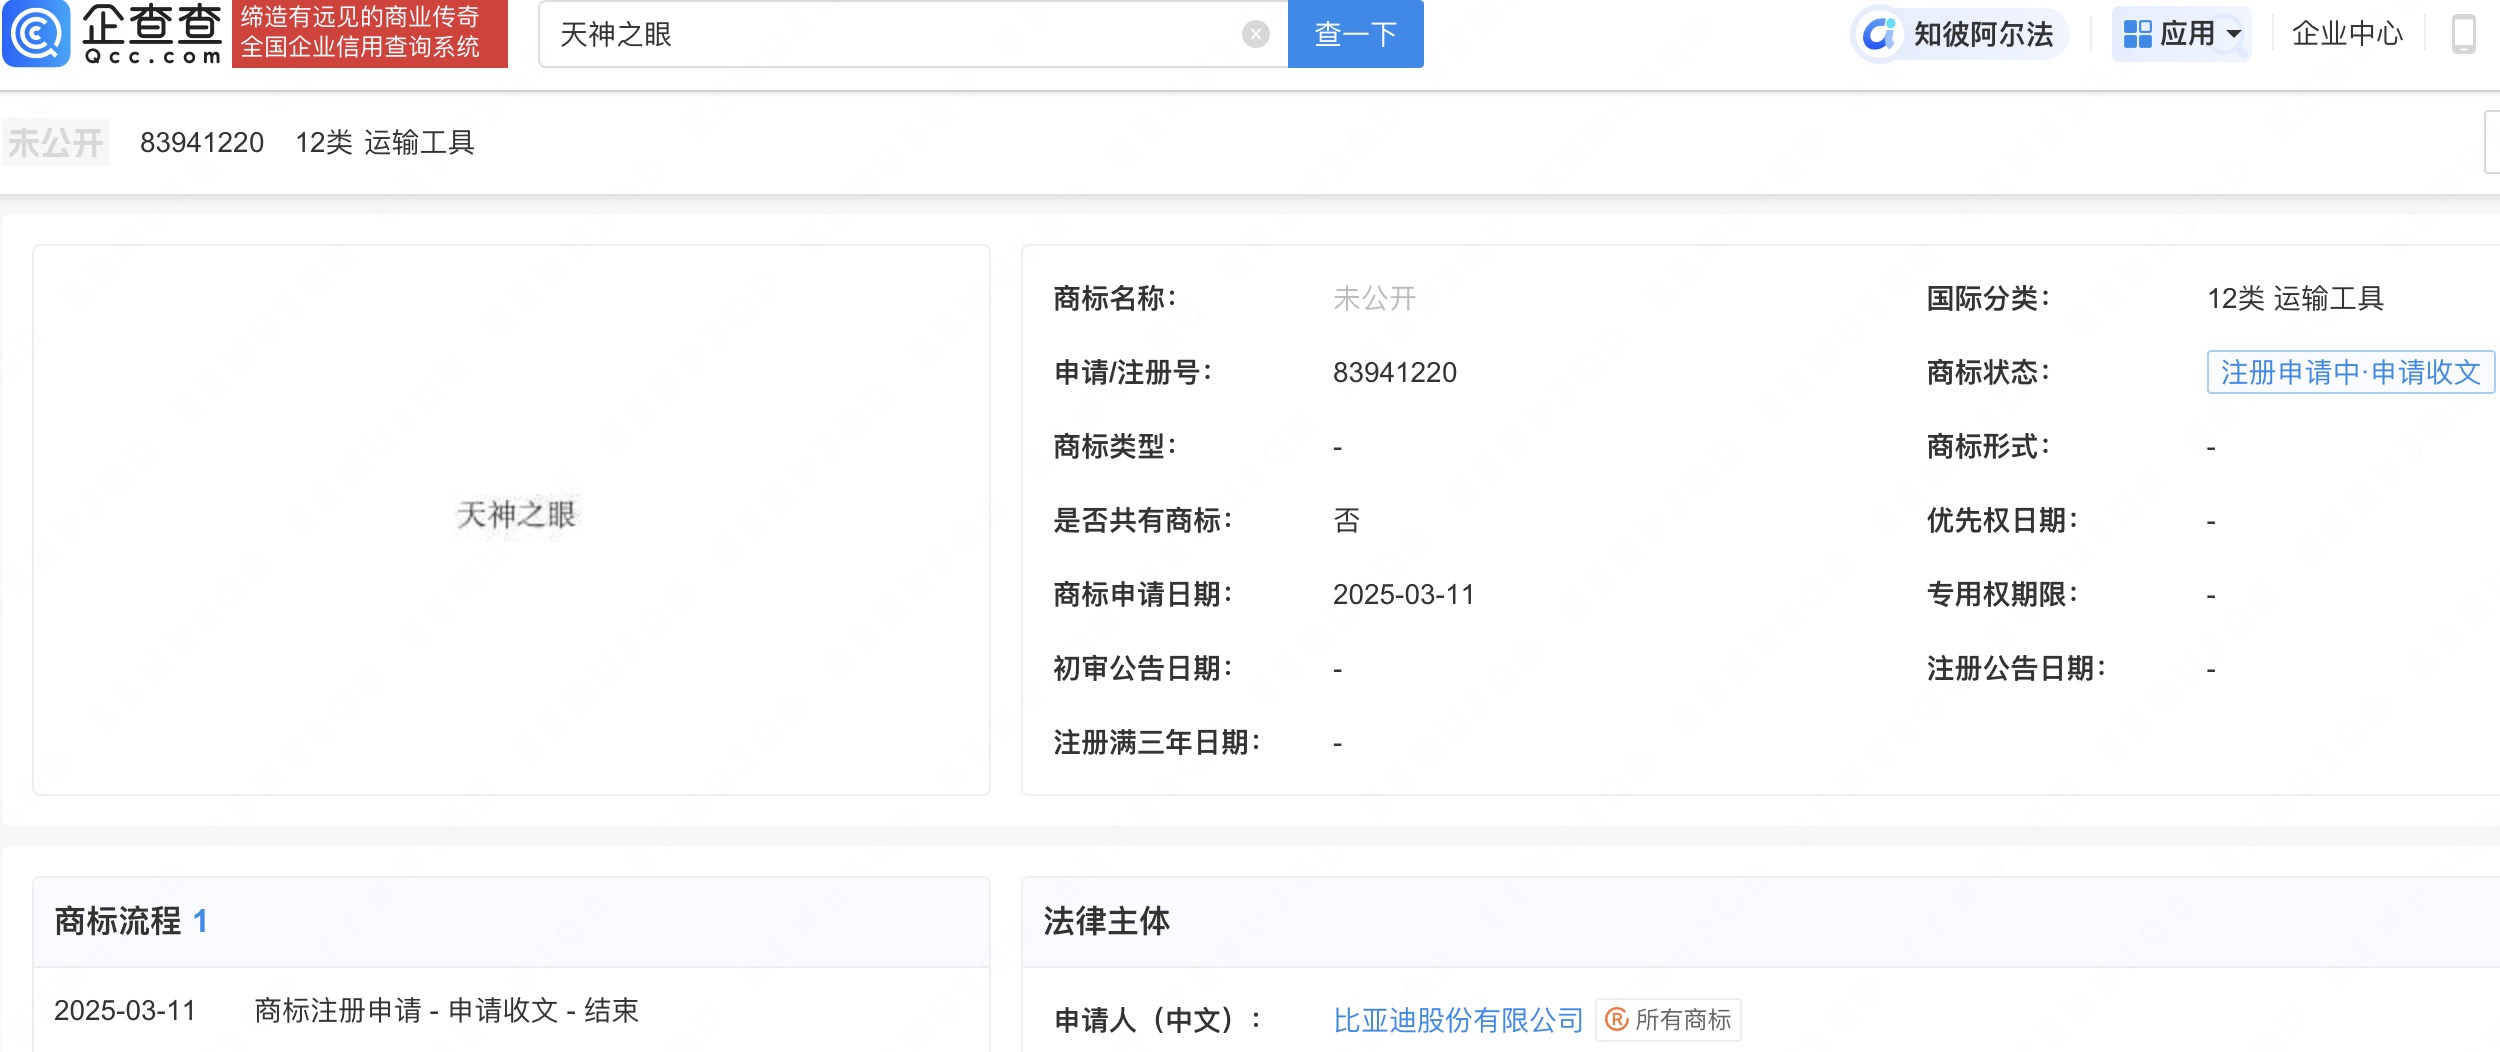The height and width of the screenshot is (1052, 2500).
Task: Click the 注册申请中·申请收文 status tag
Action: (x=2351, y=372)
